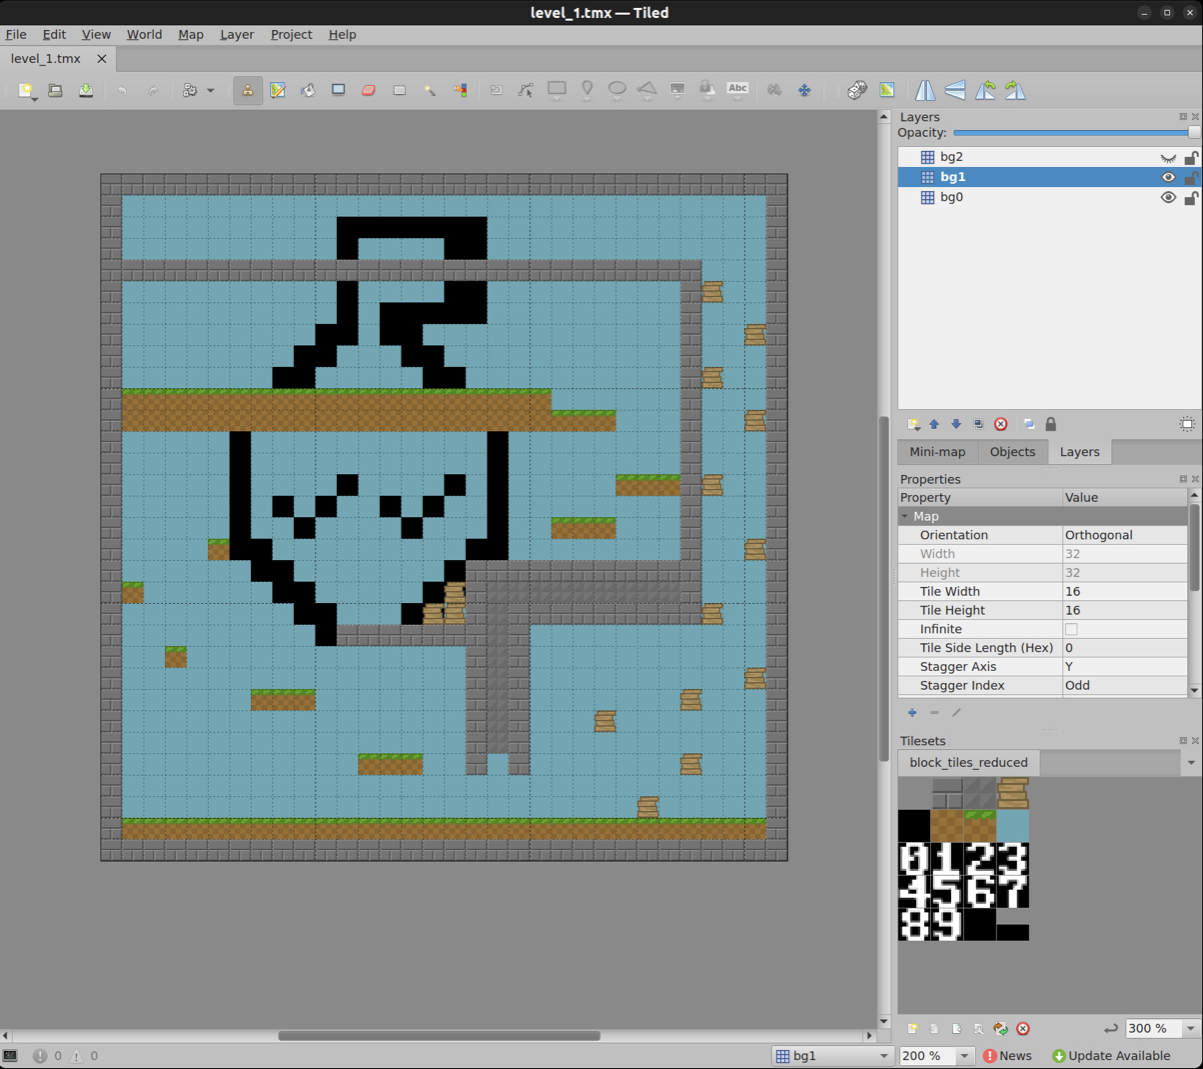
Task: Open the command button dropdown arrow
Action: [x=211, y=90]
